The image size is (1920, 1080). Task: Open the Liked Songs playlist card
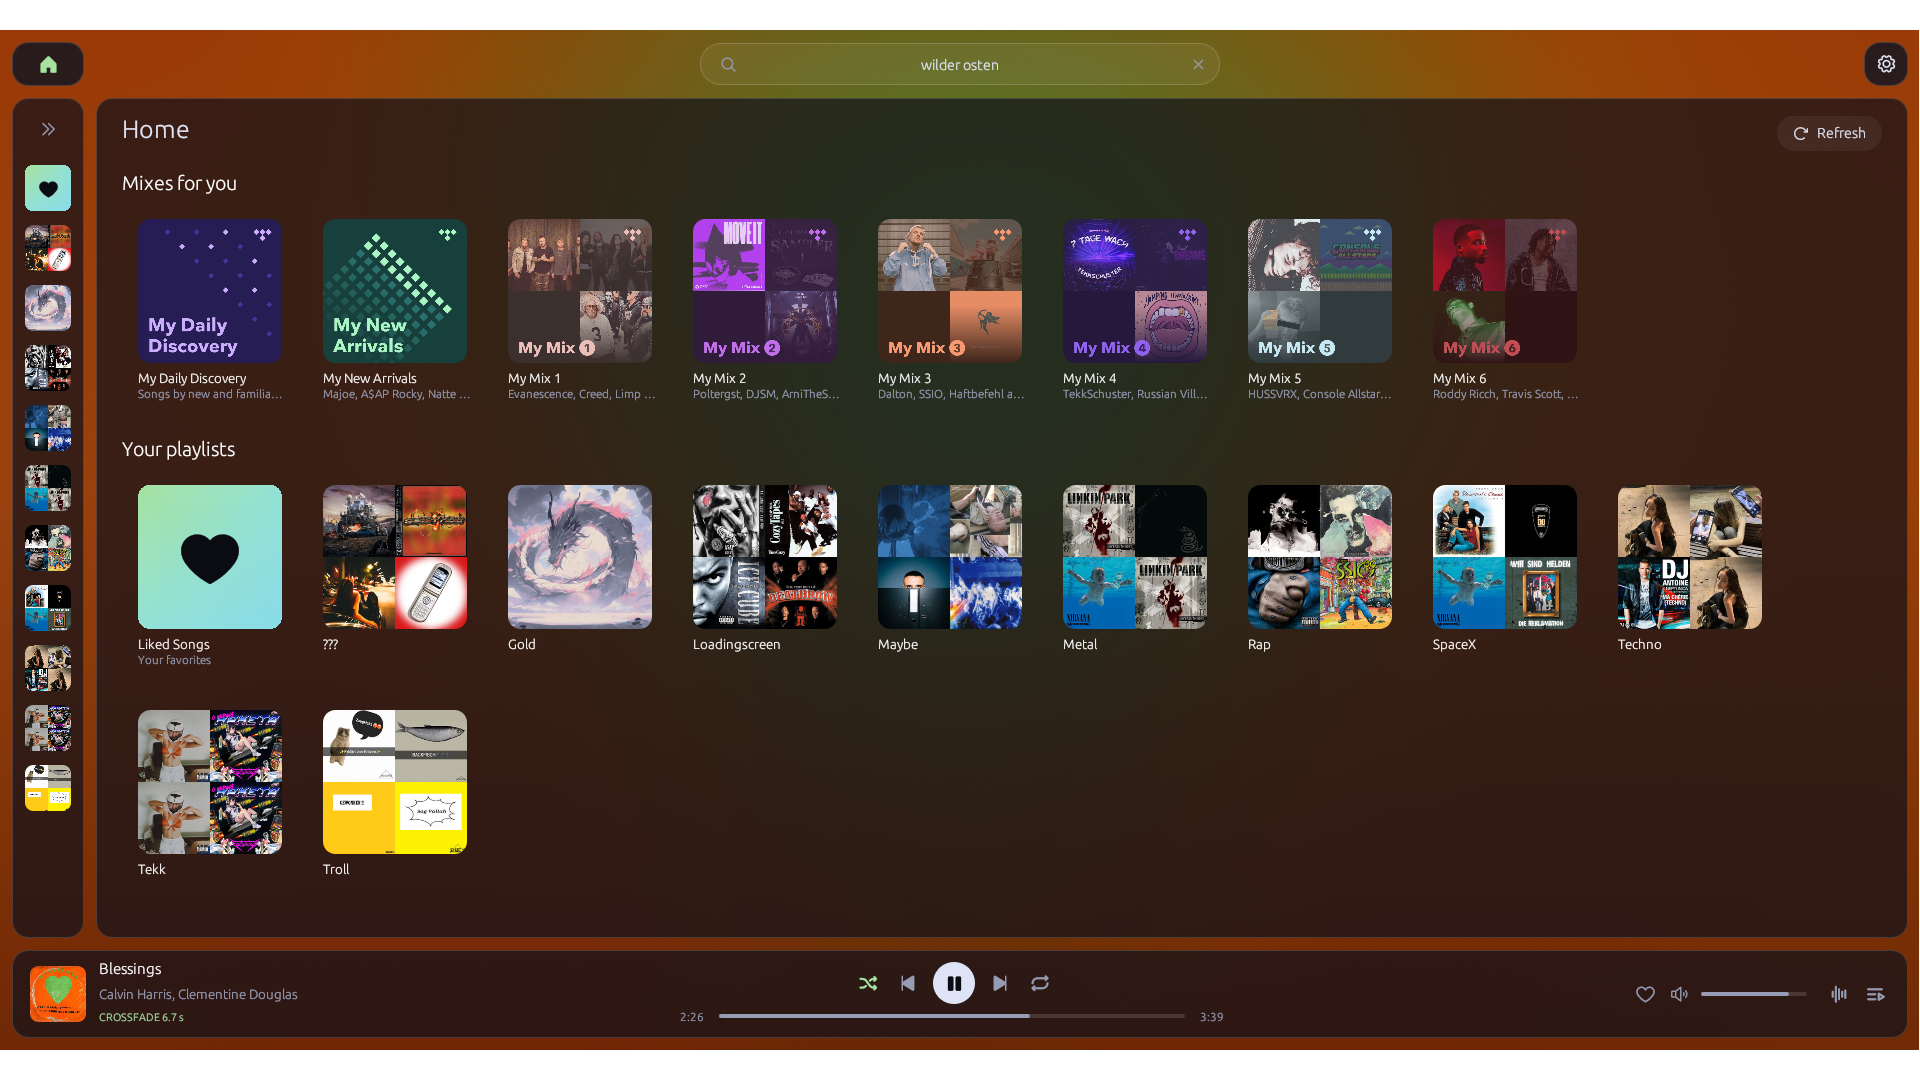point(210,557)
